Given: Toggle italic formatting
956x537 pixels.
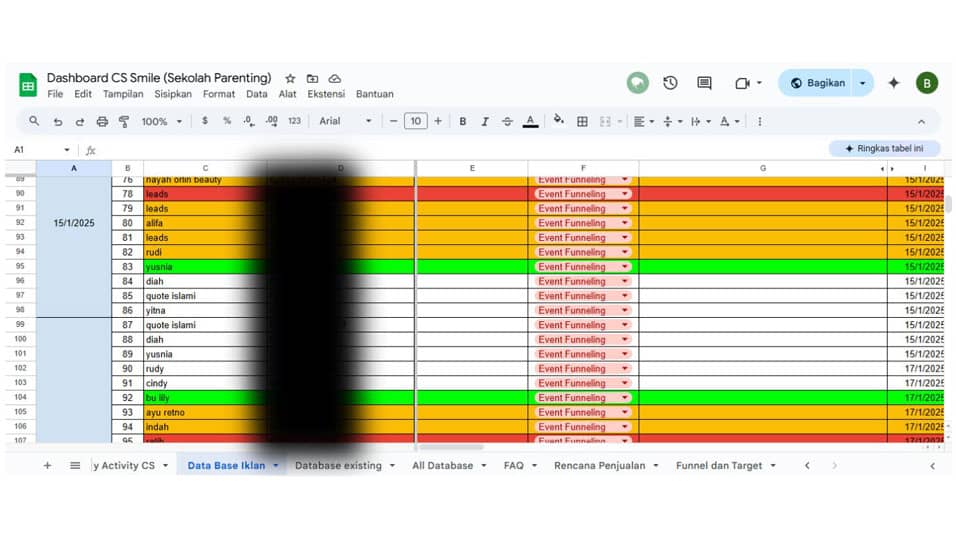Looking at the screenshot, I should 485,121.
